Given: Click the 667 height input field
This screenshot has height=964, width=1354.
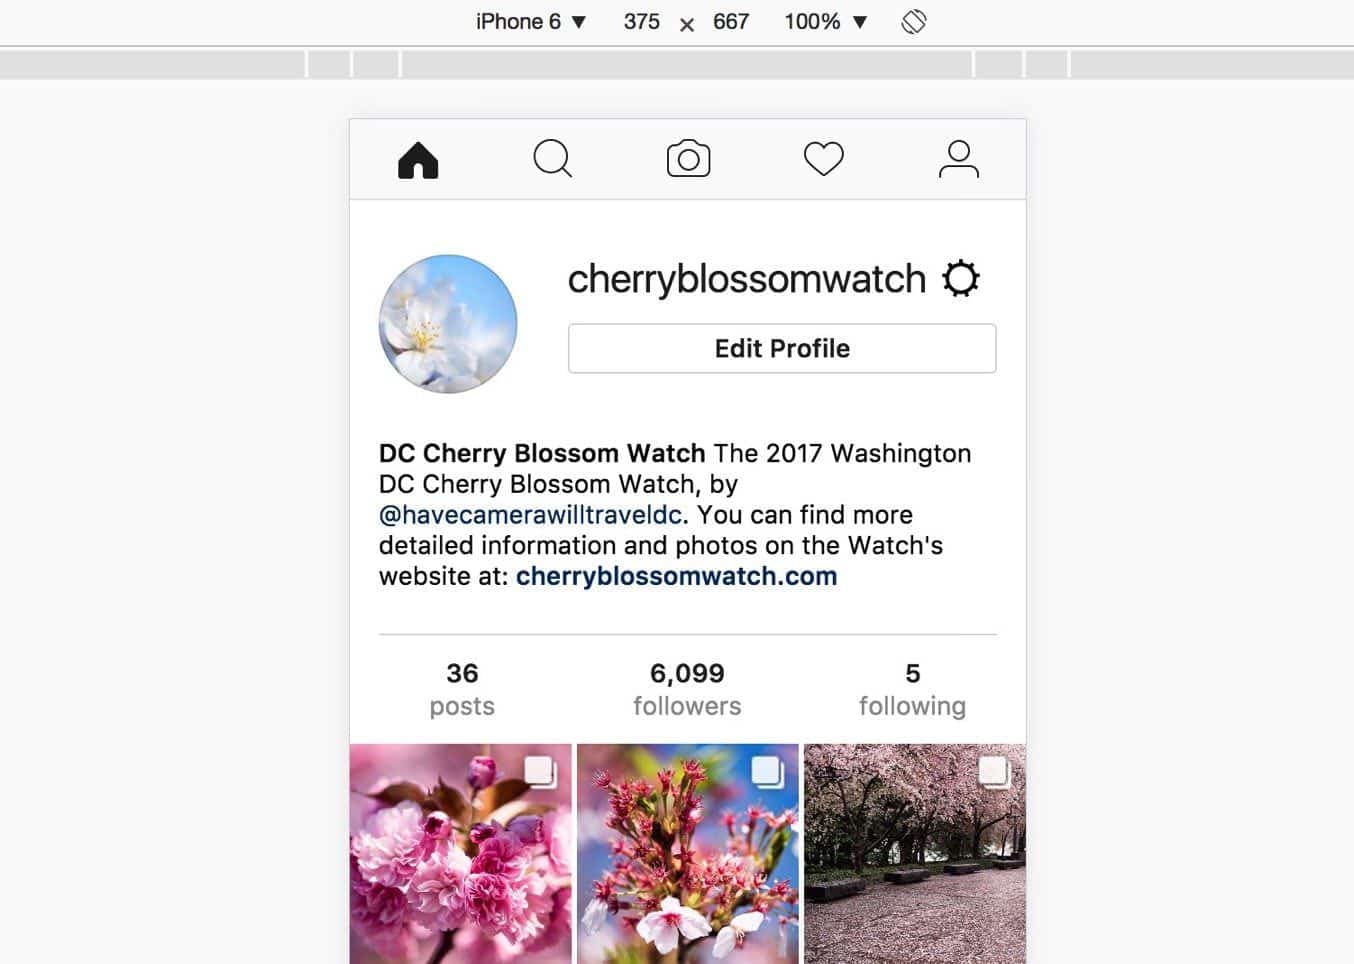Looking at the screenshot, I should pyautogui.click(x=731, y=21).
